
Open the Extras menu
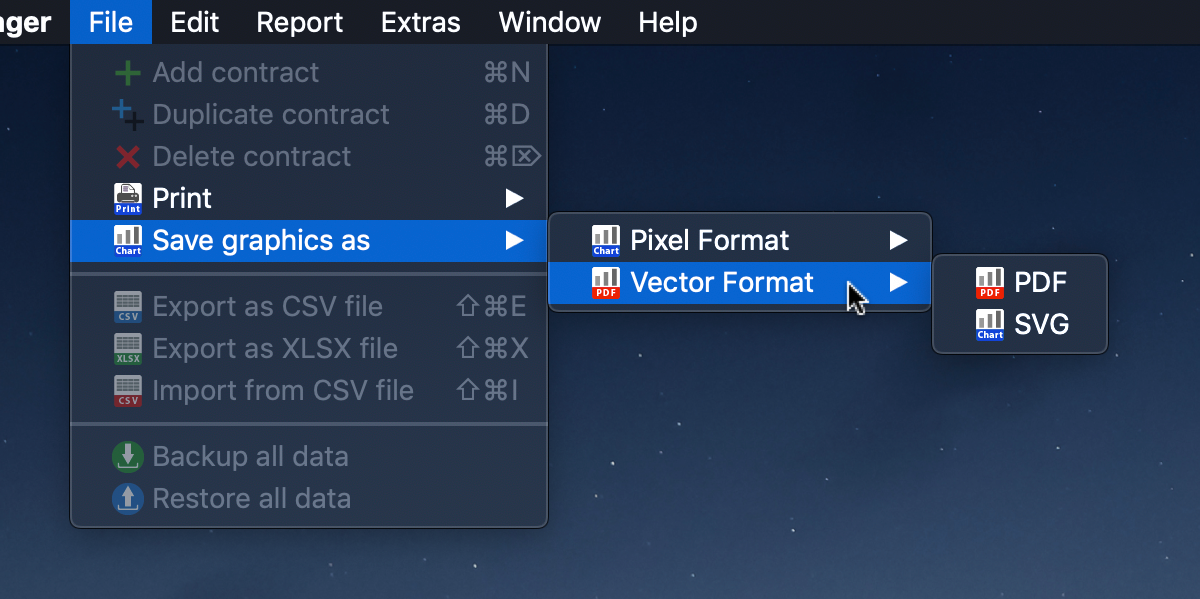421,22
